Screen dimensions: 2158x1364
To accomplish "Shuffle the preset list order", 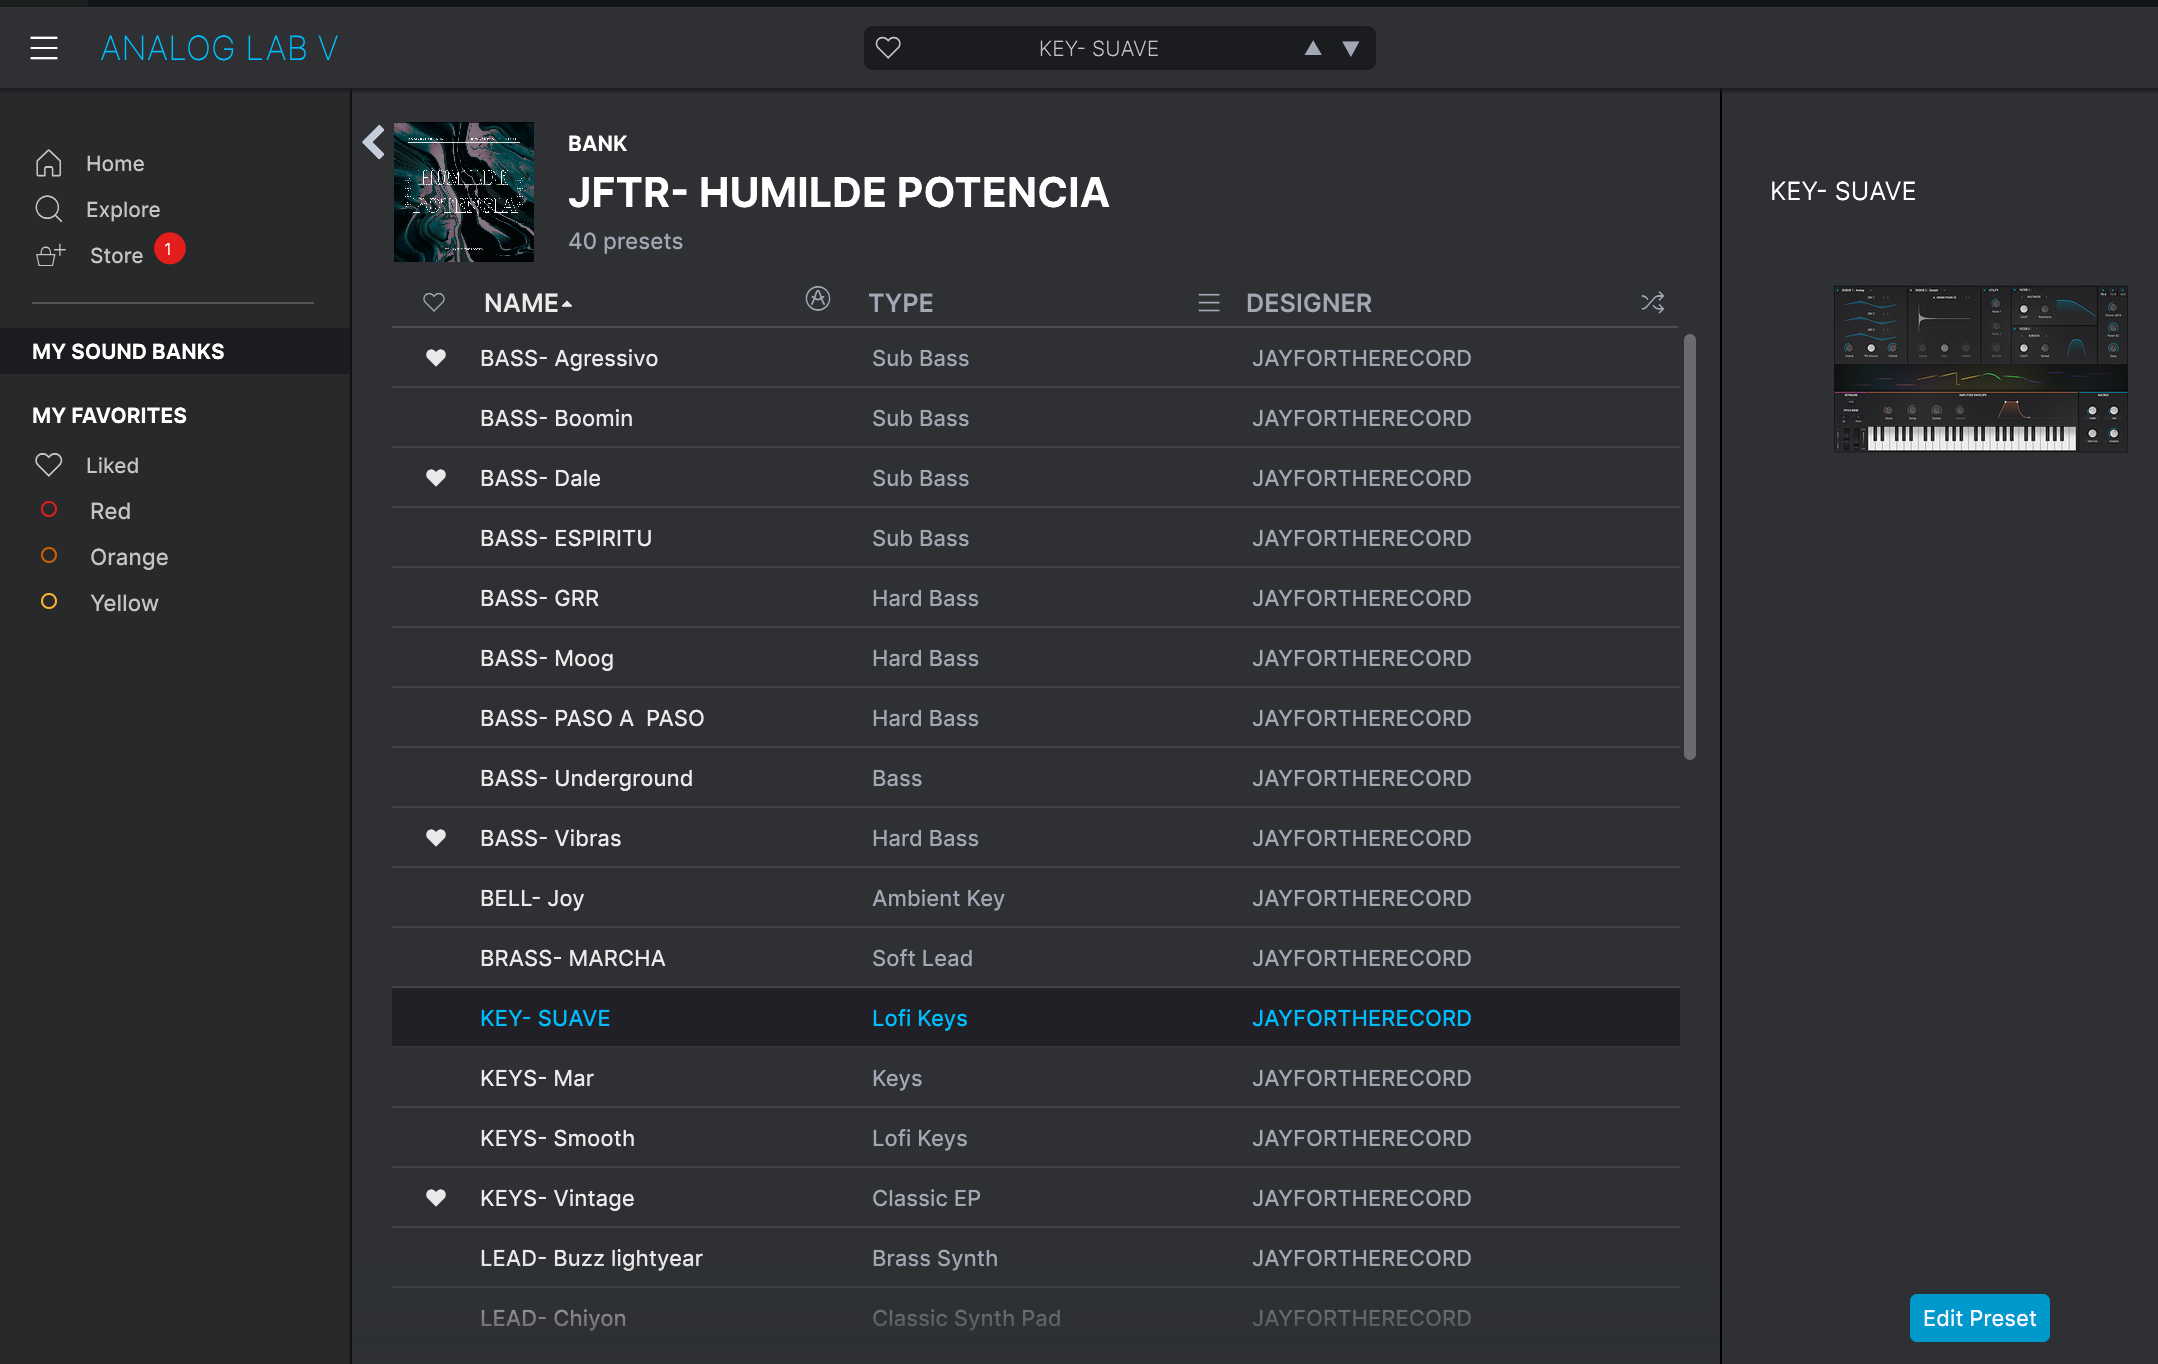I will (x=1653, y=302).
